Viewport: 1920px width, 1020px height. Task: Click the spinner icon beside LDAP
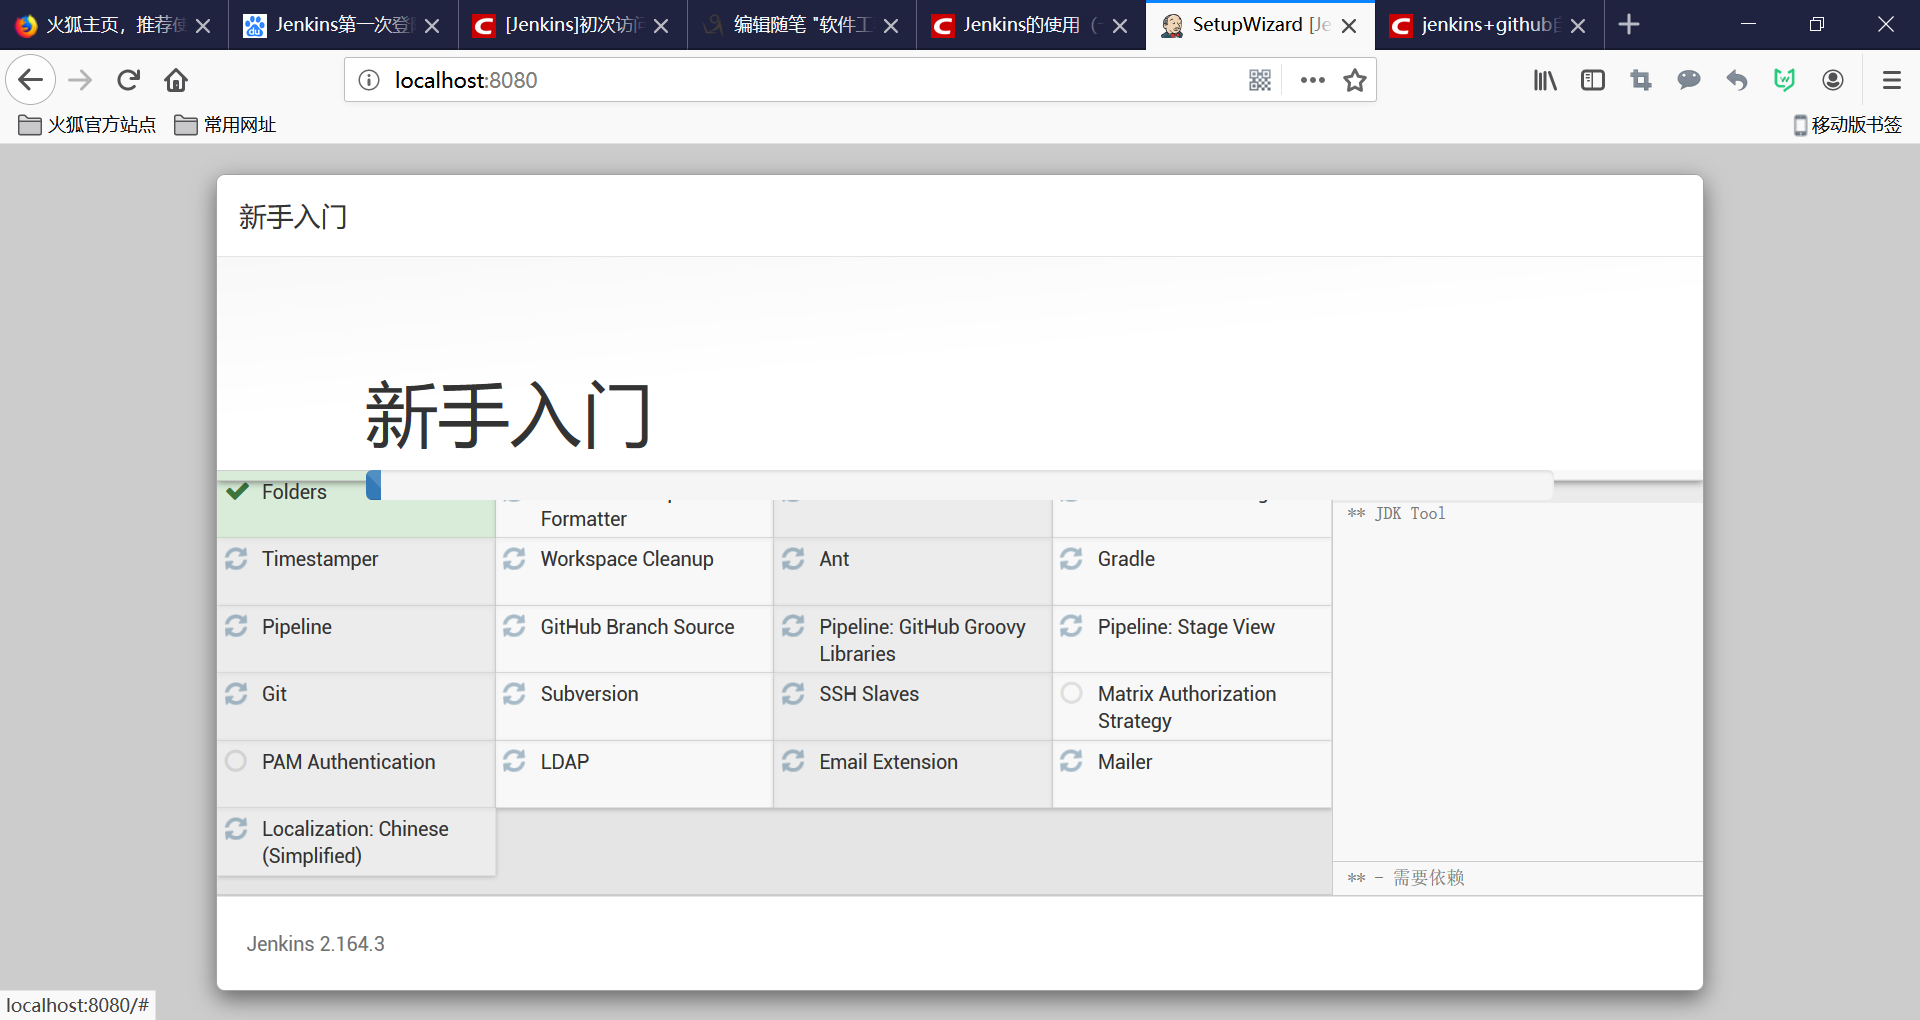(x=514, y=762)
